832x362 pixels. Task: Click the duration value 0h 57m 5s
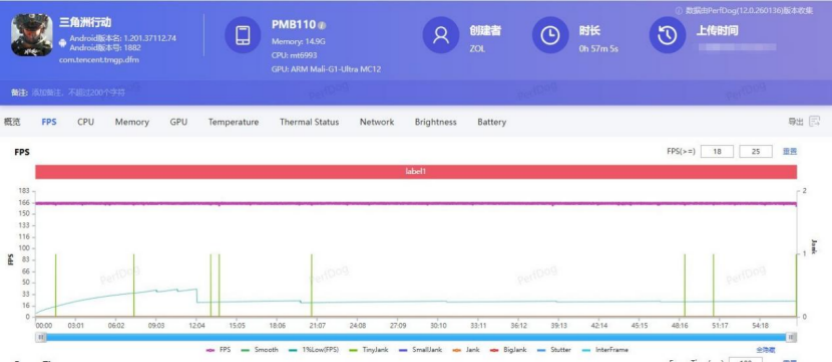click(x=599, y=49)
